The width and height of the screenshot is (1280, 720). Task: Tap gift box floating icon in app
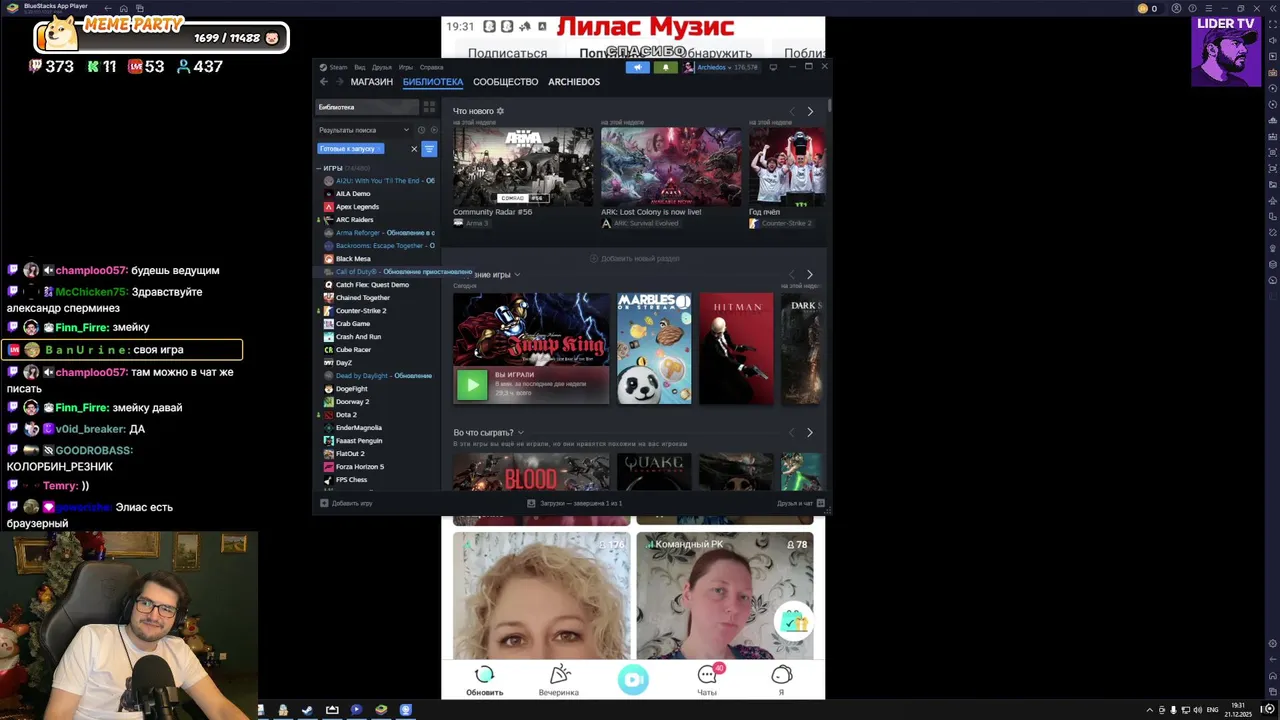pos(794,621)
